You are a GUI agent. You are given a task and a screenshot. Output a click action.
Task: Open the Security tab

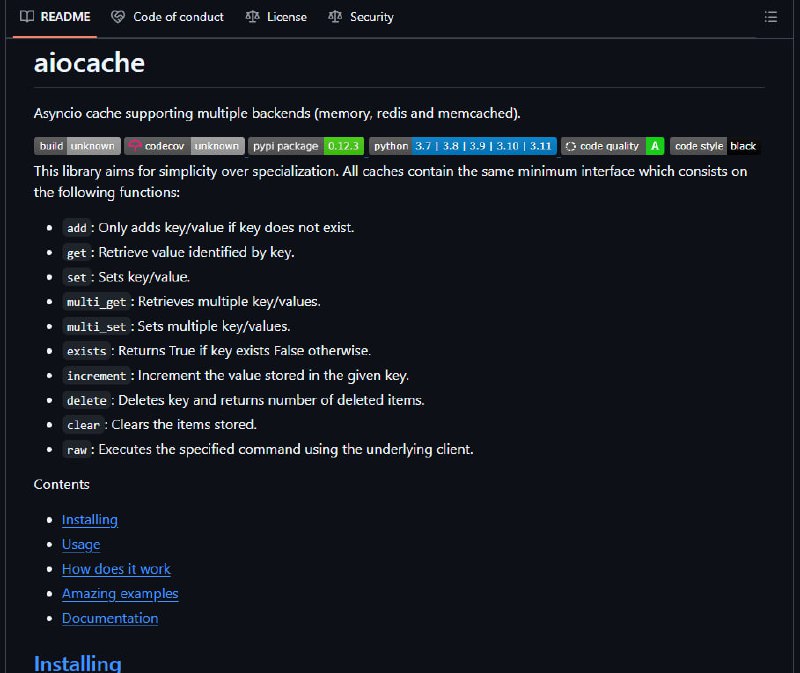click(361, 17)
